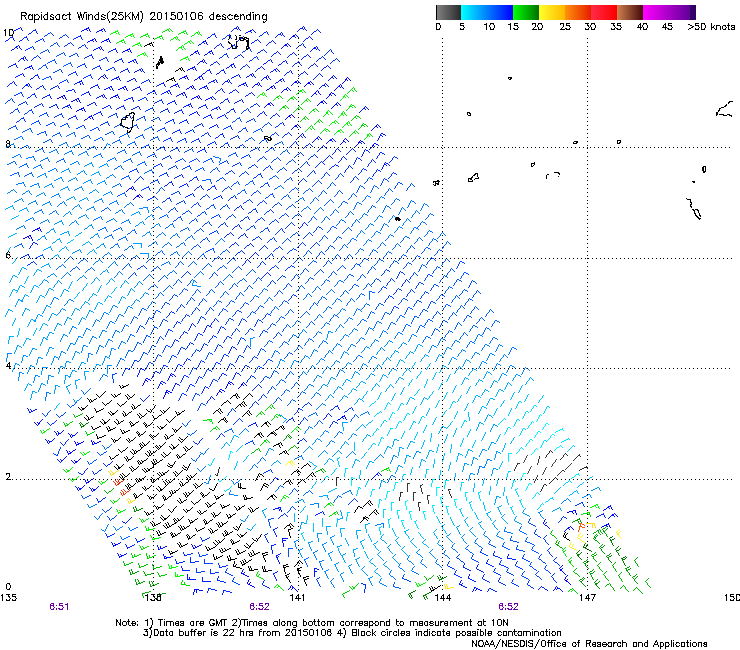Click the '45' label under the color bar
The image size is (740, 650).
667,27
